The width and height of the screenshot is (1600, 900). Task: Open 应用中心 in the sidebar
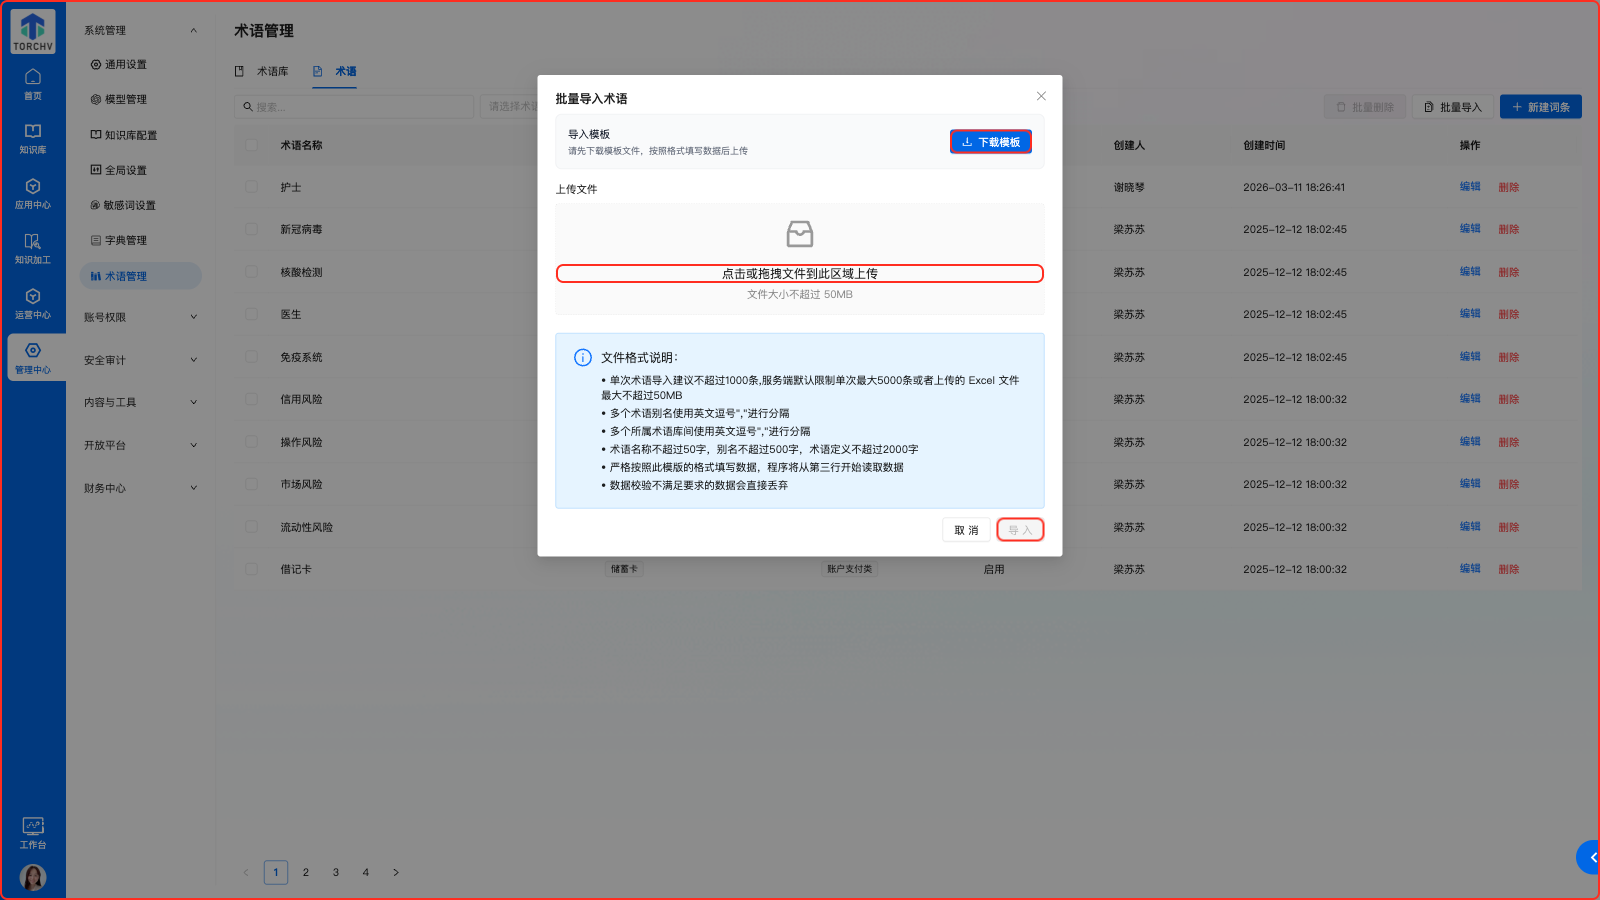pos(33,195)
